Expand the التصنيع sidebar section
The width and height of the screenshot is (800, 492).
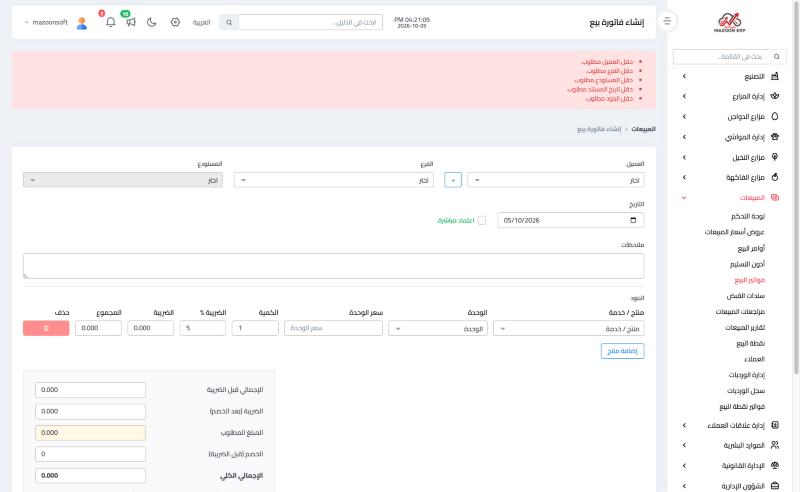click(x=684, y=76)
